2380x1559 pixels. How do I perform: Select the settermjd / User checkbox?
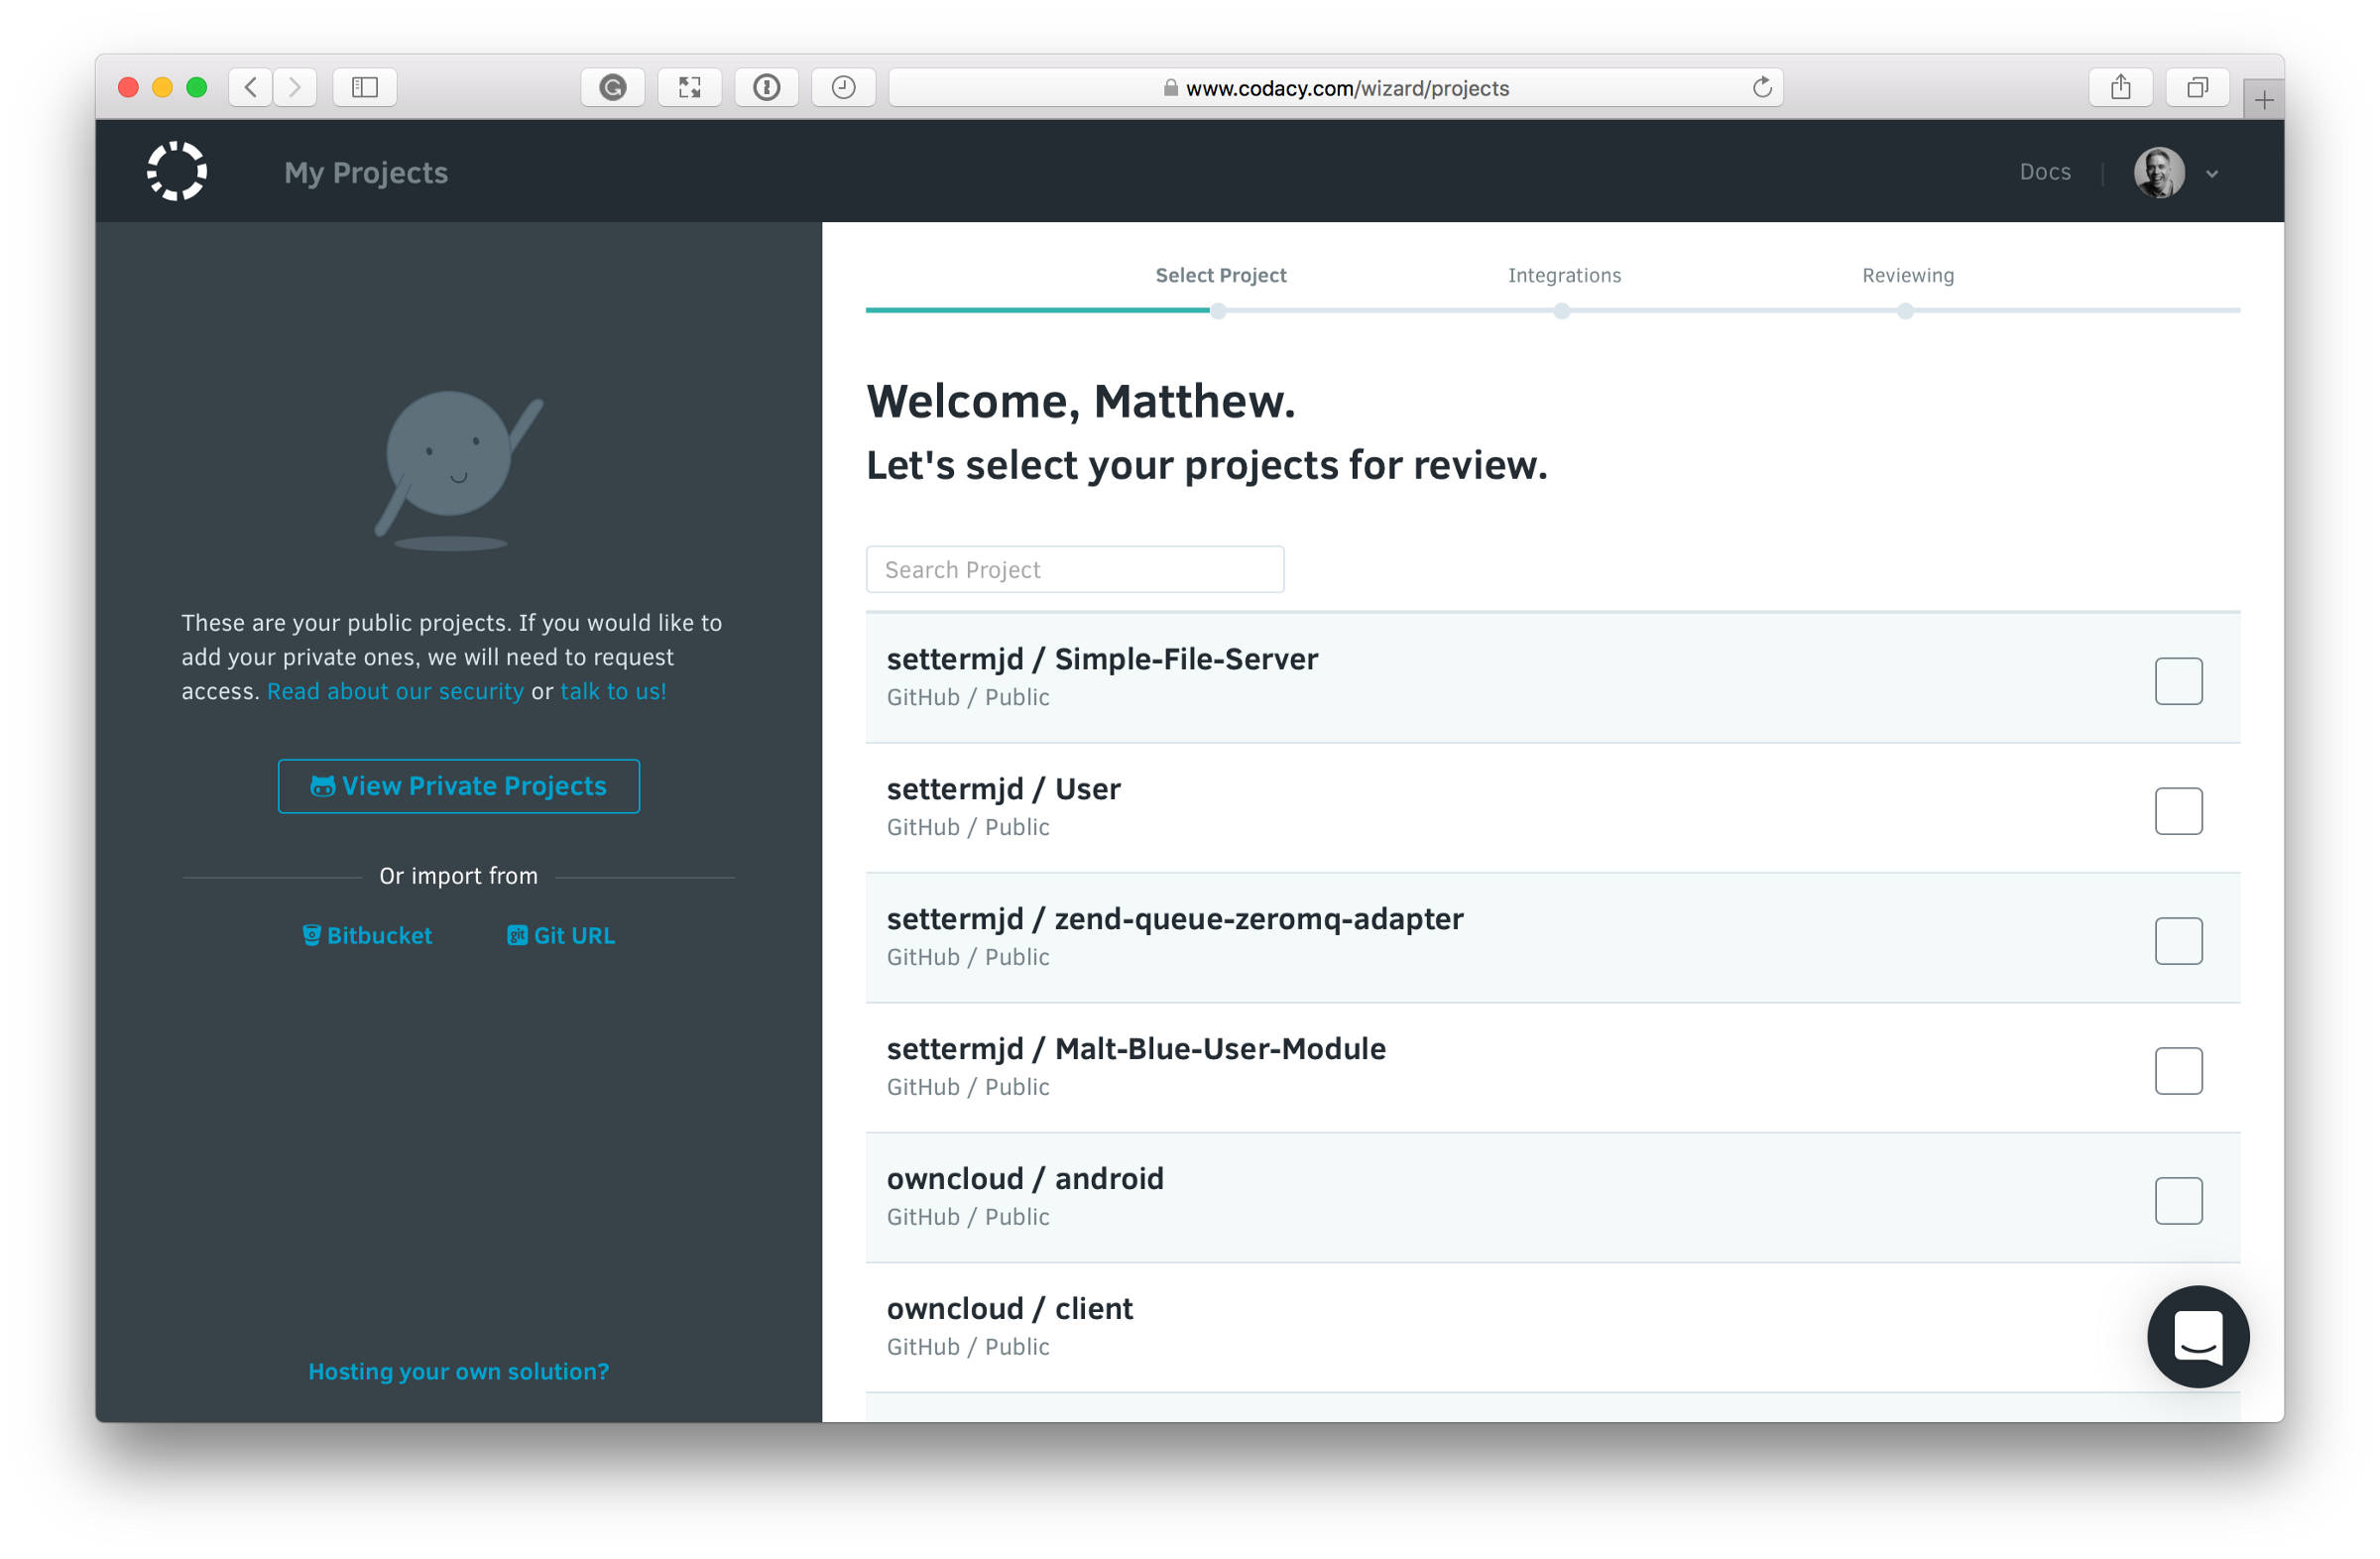pos(2178,811)
